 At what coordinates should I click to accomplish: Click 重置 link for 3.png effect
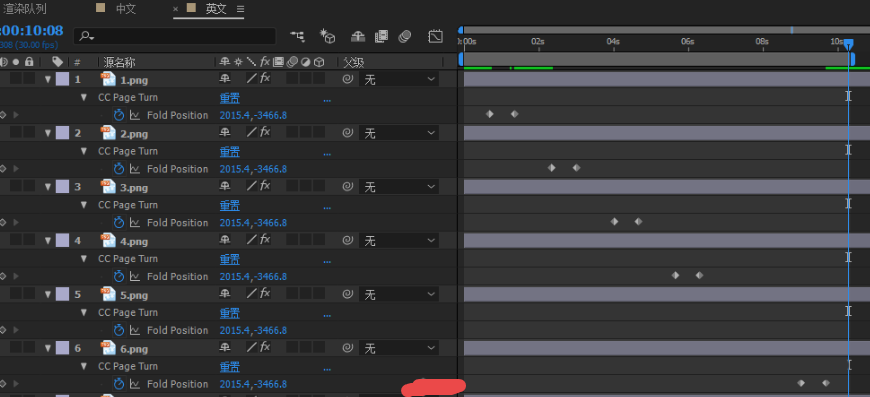tap(230, 206)
